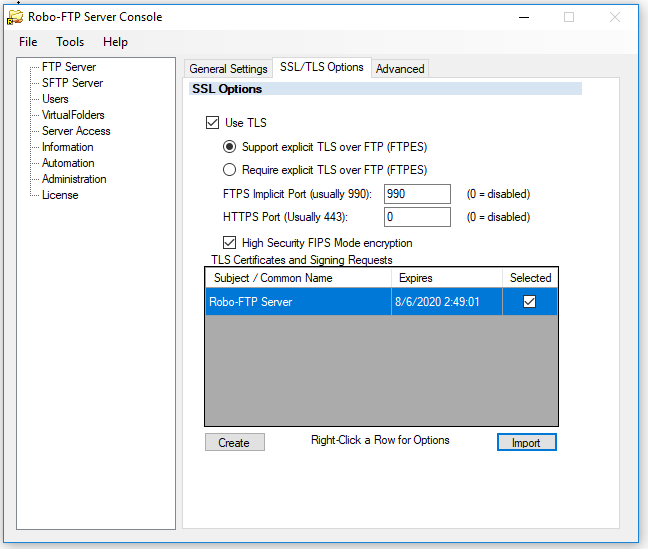Screen dimensions: 648x549
Task: Click the Robo-FTP app icon in title bar
Action: pyautogui.click(x=16, y=17)
